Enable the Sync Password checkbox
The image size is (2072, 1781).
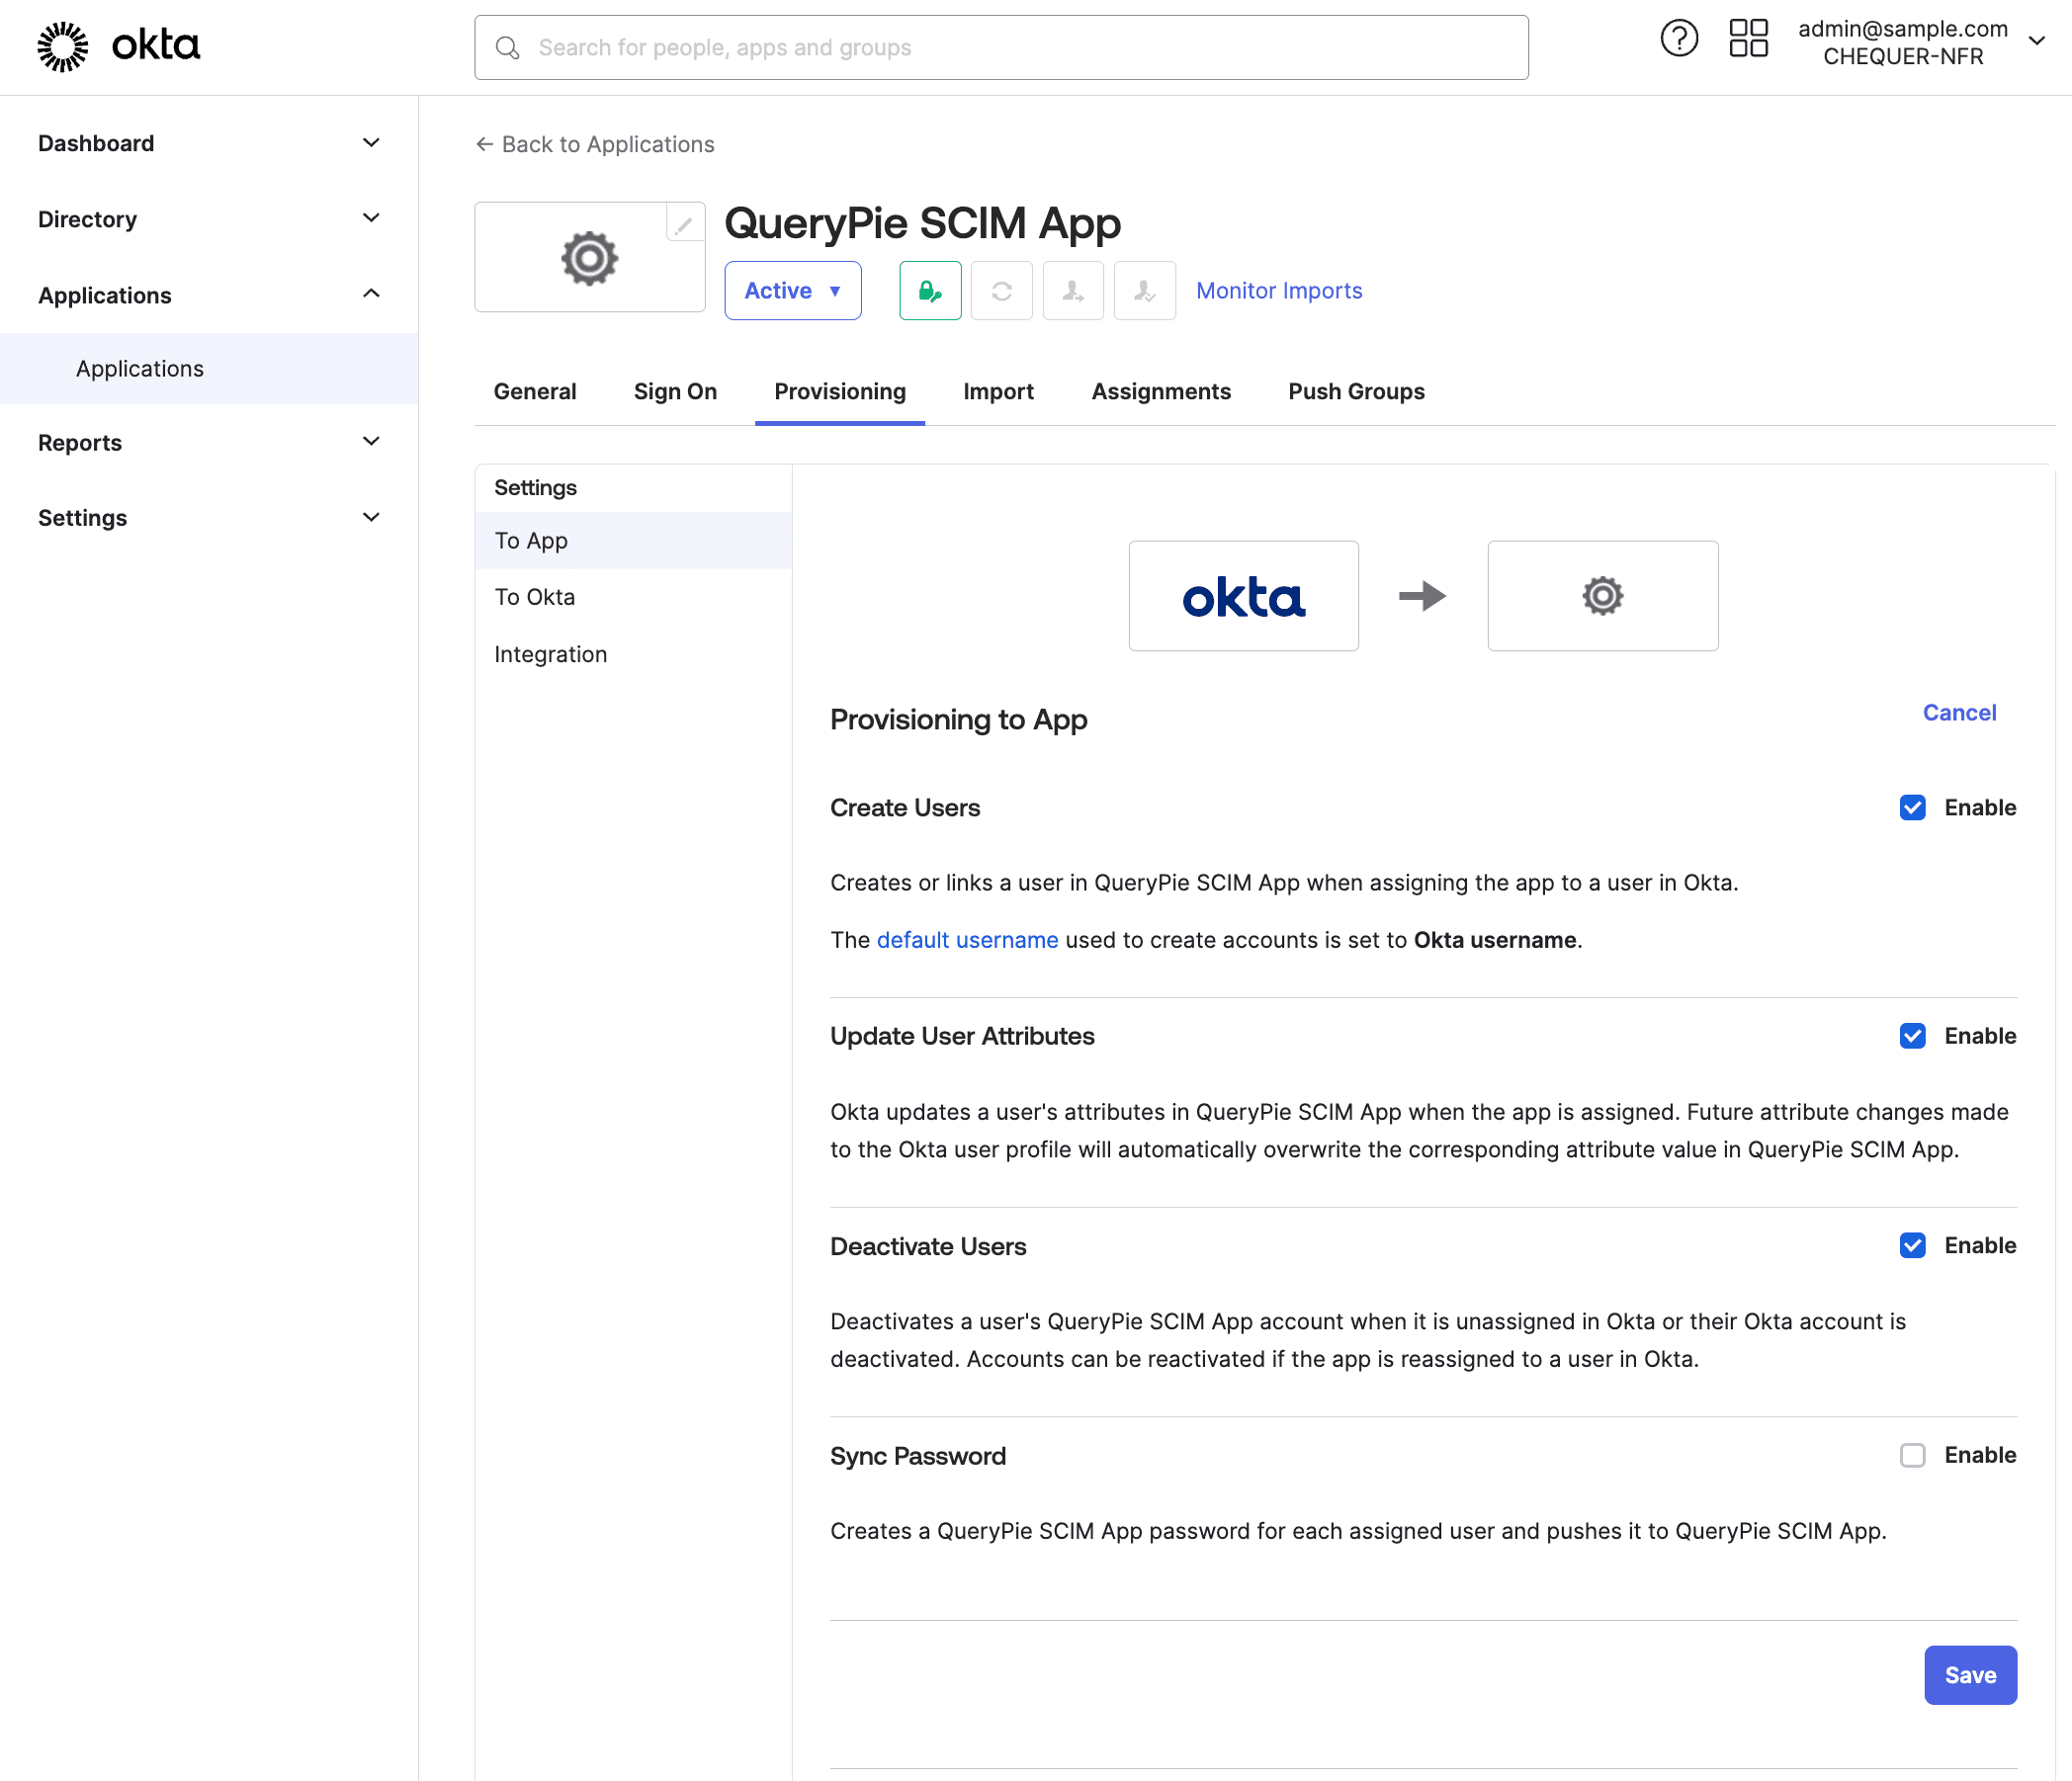pos(1913,1455)
